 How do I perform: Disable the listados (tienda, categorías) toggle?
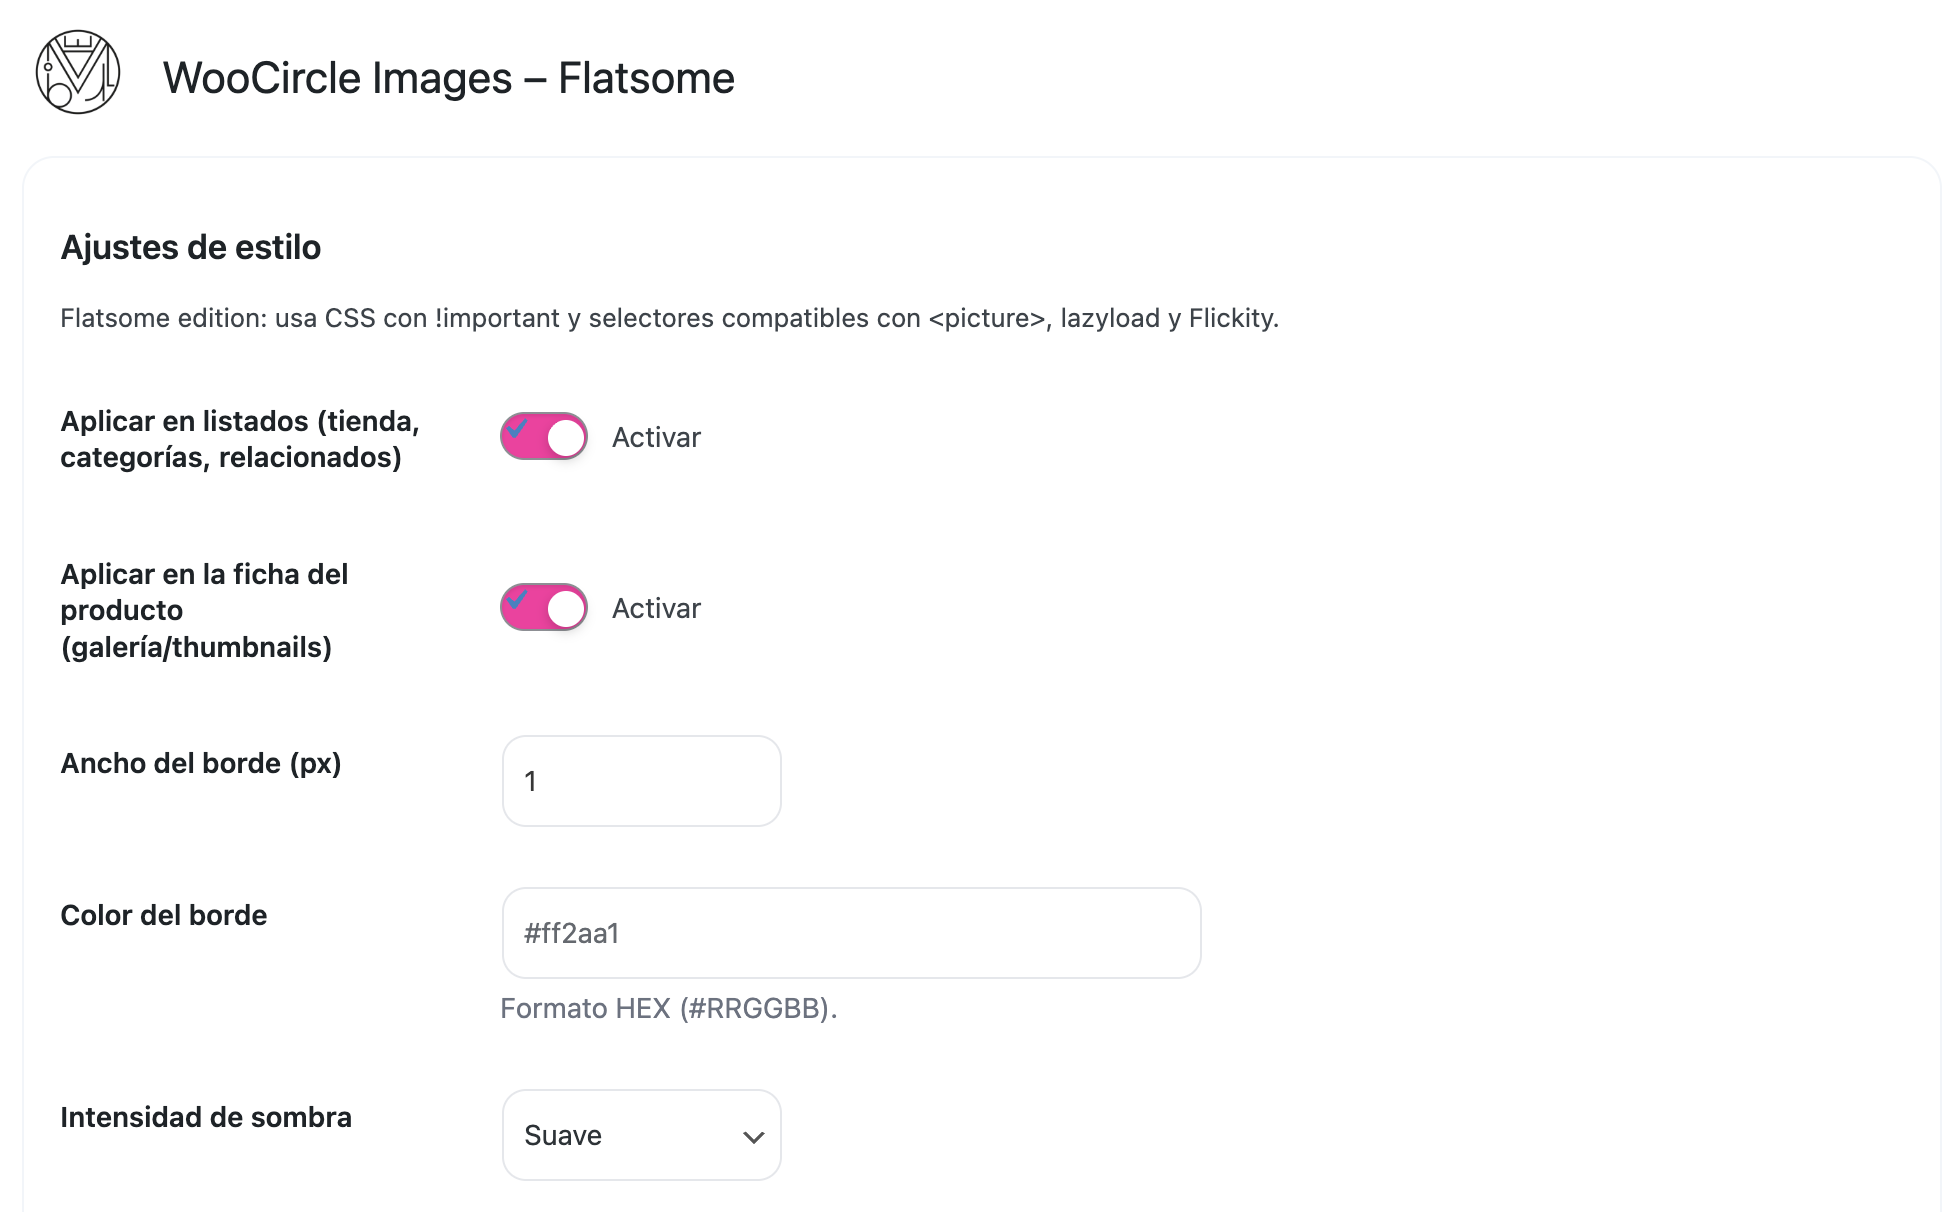point(544,437)
